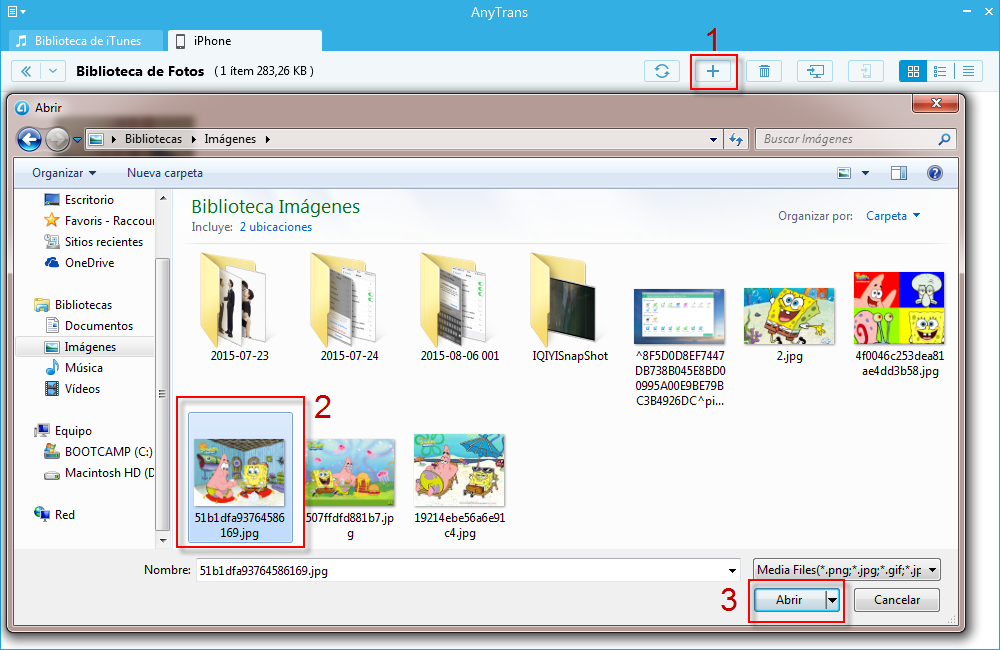Click the sidebar scrollbar down arrow
This screenshot has width=1000, height=650.
(x=163, y=540)
